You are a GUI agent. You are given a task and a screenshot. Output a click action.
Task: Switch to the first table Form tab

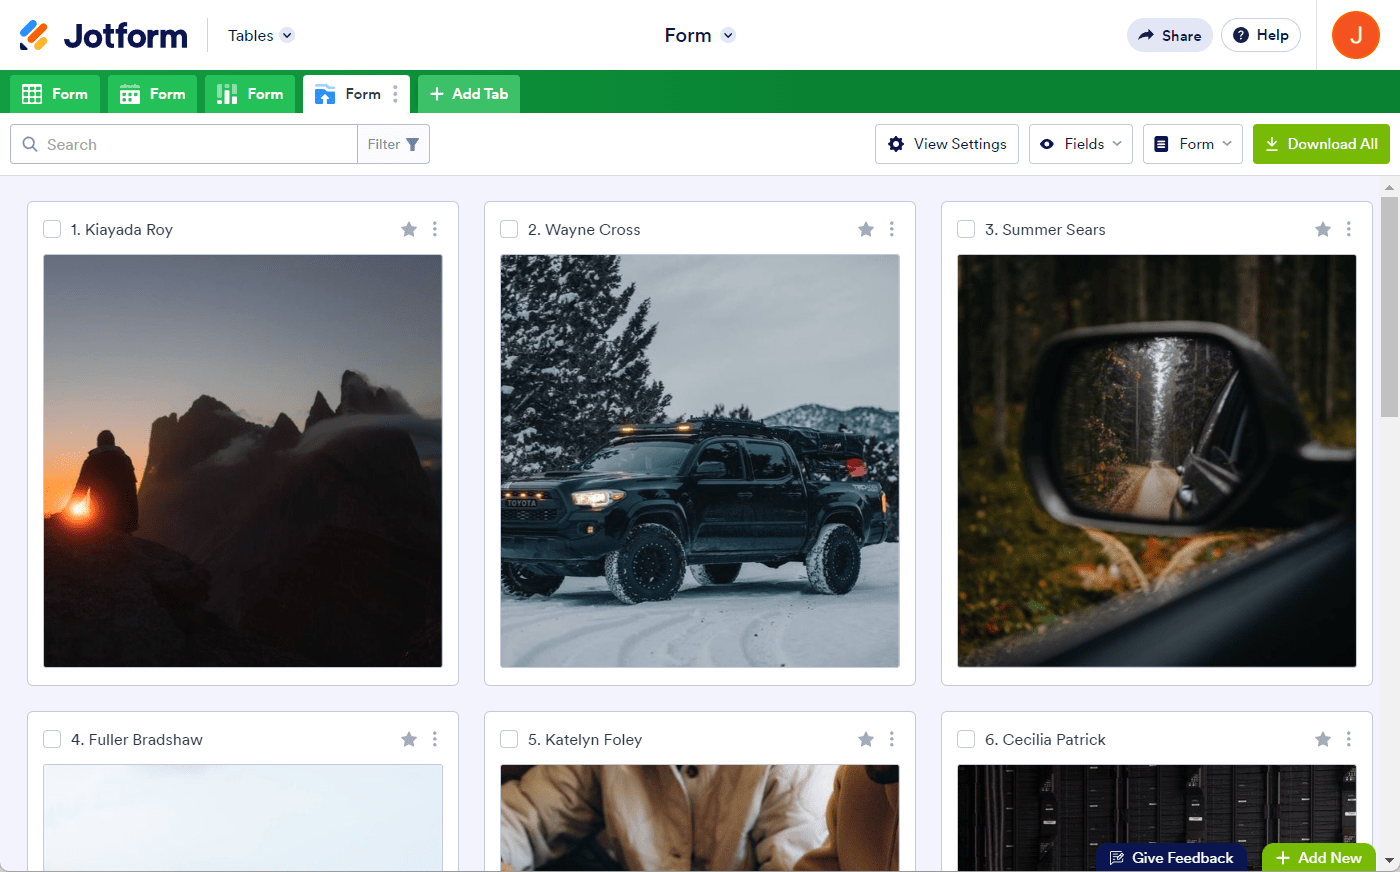(55, 94)
